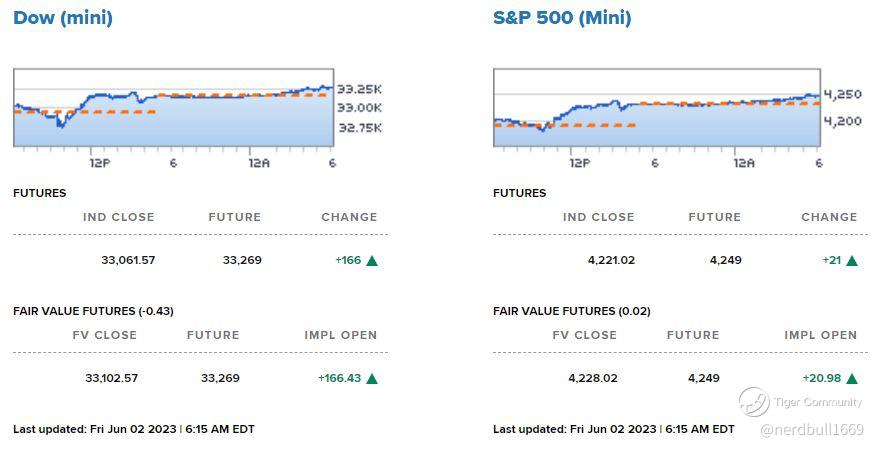Click S&P FAIR VALUE FUTURES (0.02) header
This screenshot has width=880, height=450.
coord(571,311)
